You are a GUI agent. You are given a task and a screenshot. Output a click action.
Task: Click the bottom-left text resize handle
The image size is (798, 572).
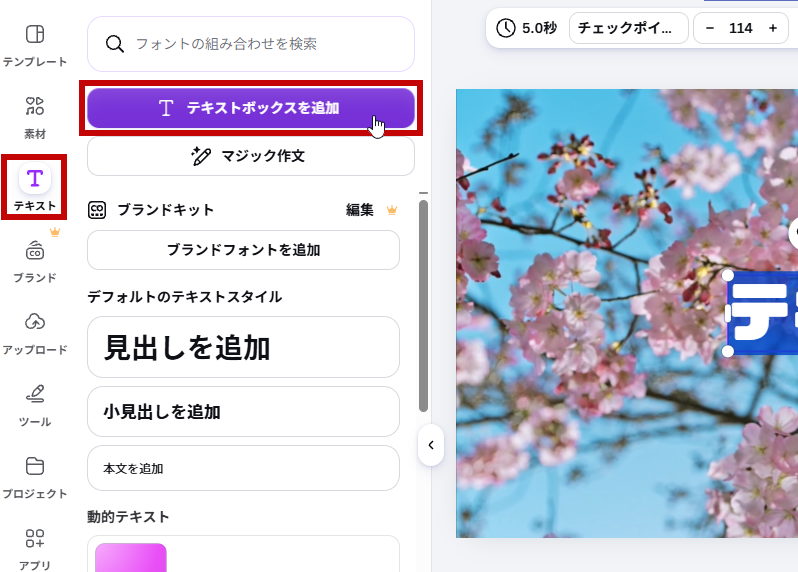coord(728,351)
